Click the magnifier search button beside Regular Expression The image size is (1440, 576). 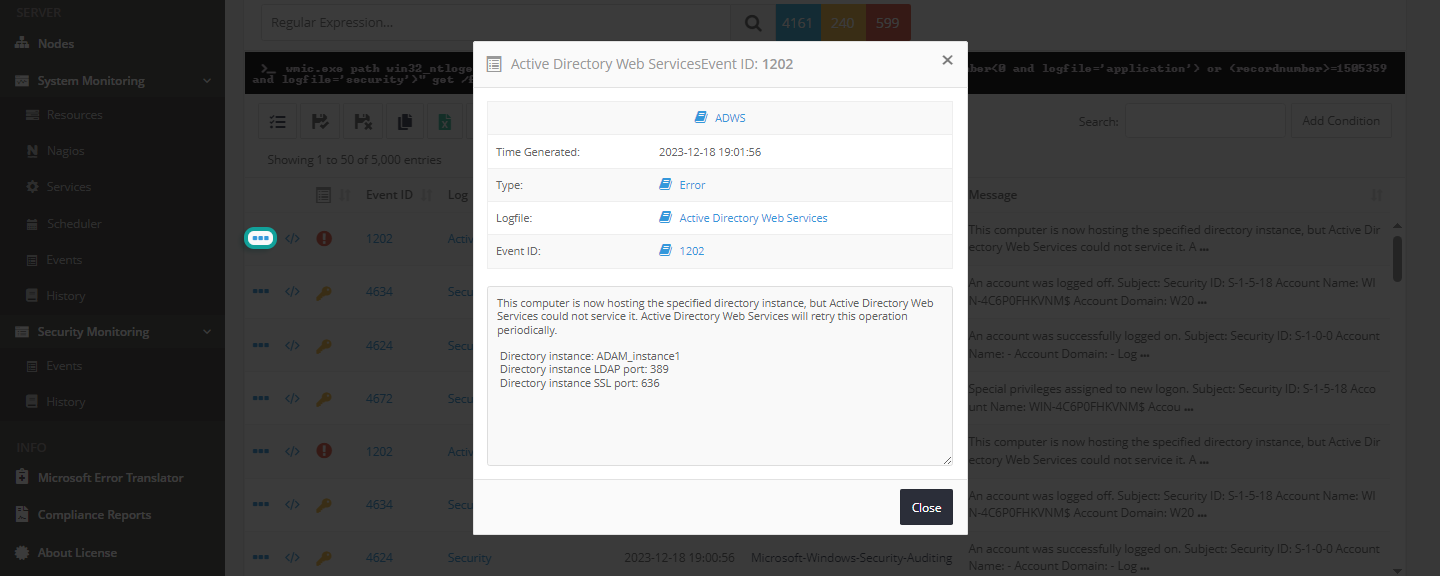753,23
